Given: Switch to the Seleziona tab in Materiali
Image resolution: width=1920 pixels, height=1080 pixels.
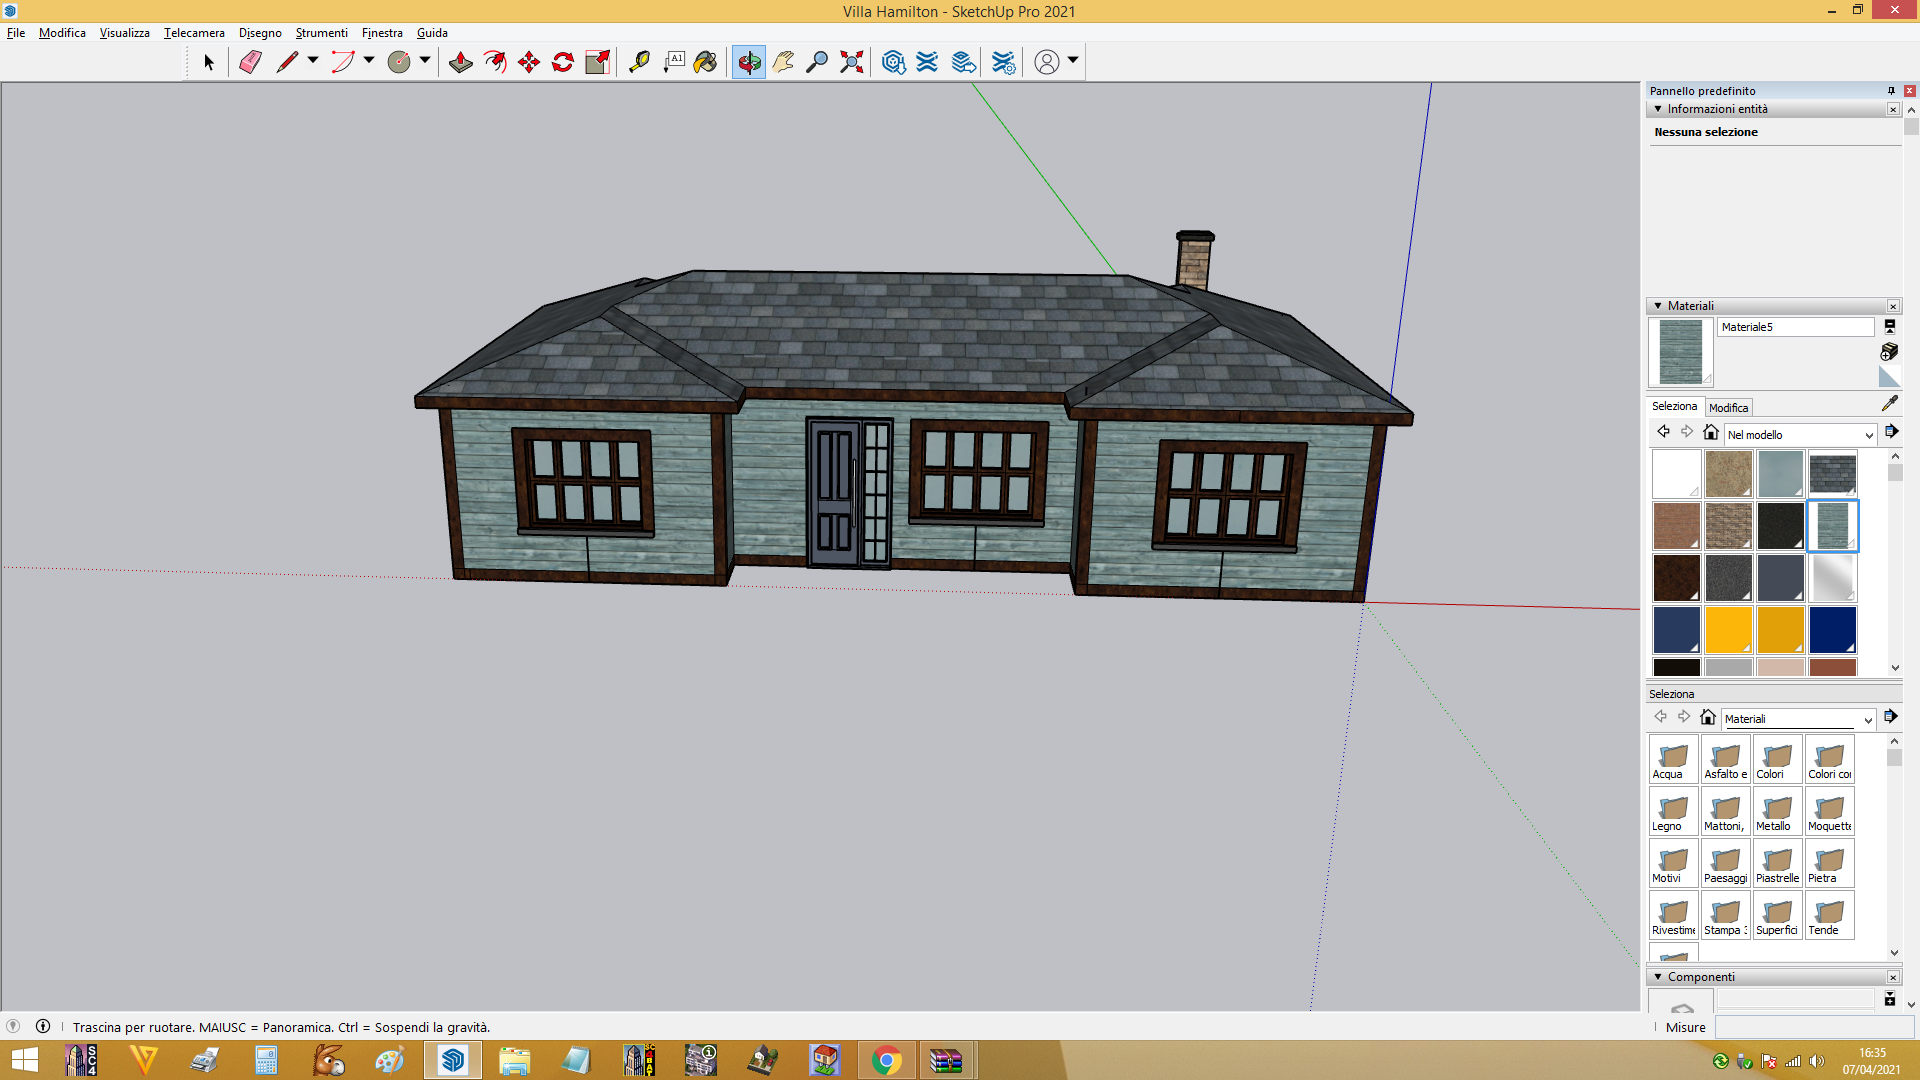Looking at the screenshot, I should 1674,406.
